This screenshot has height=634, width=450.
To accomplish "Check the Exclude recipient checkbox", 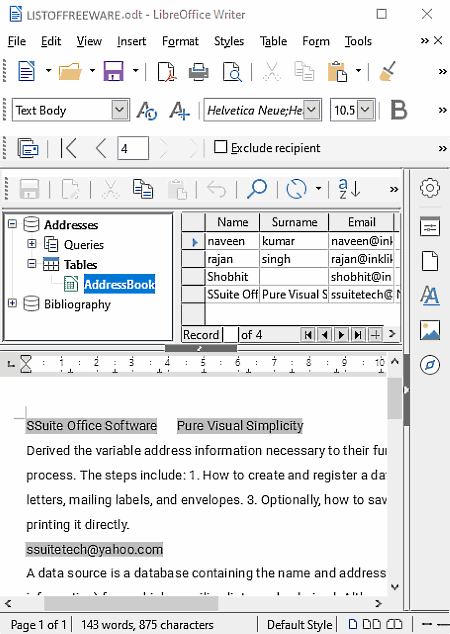I will tap(220, 146).
